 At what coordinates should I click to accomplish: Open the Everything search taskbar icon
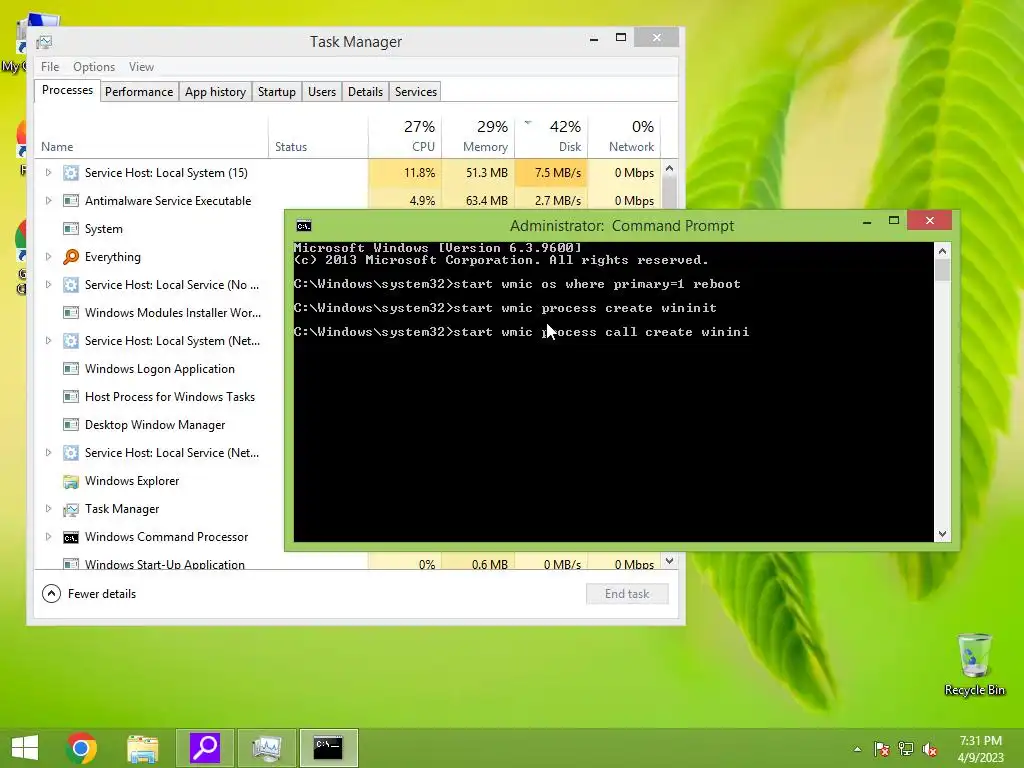[x=204, y=748]
